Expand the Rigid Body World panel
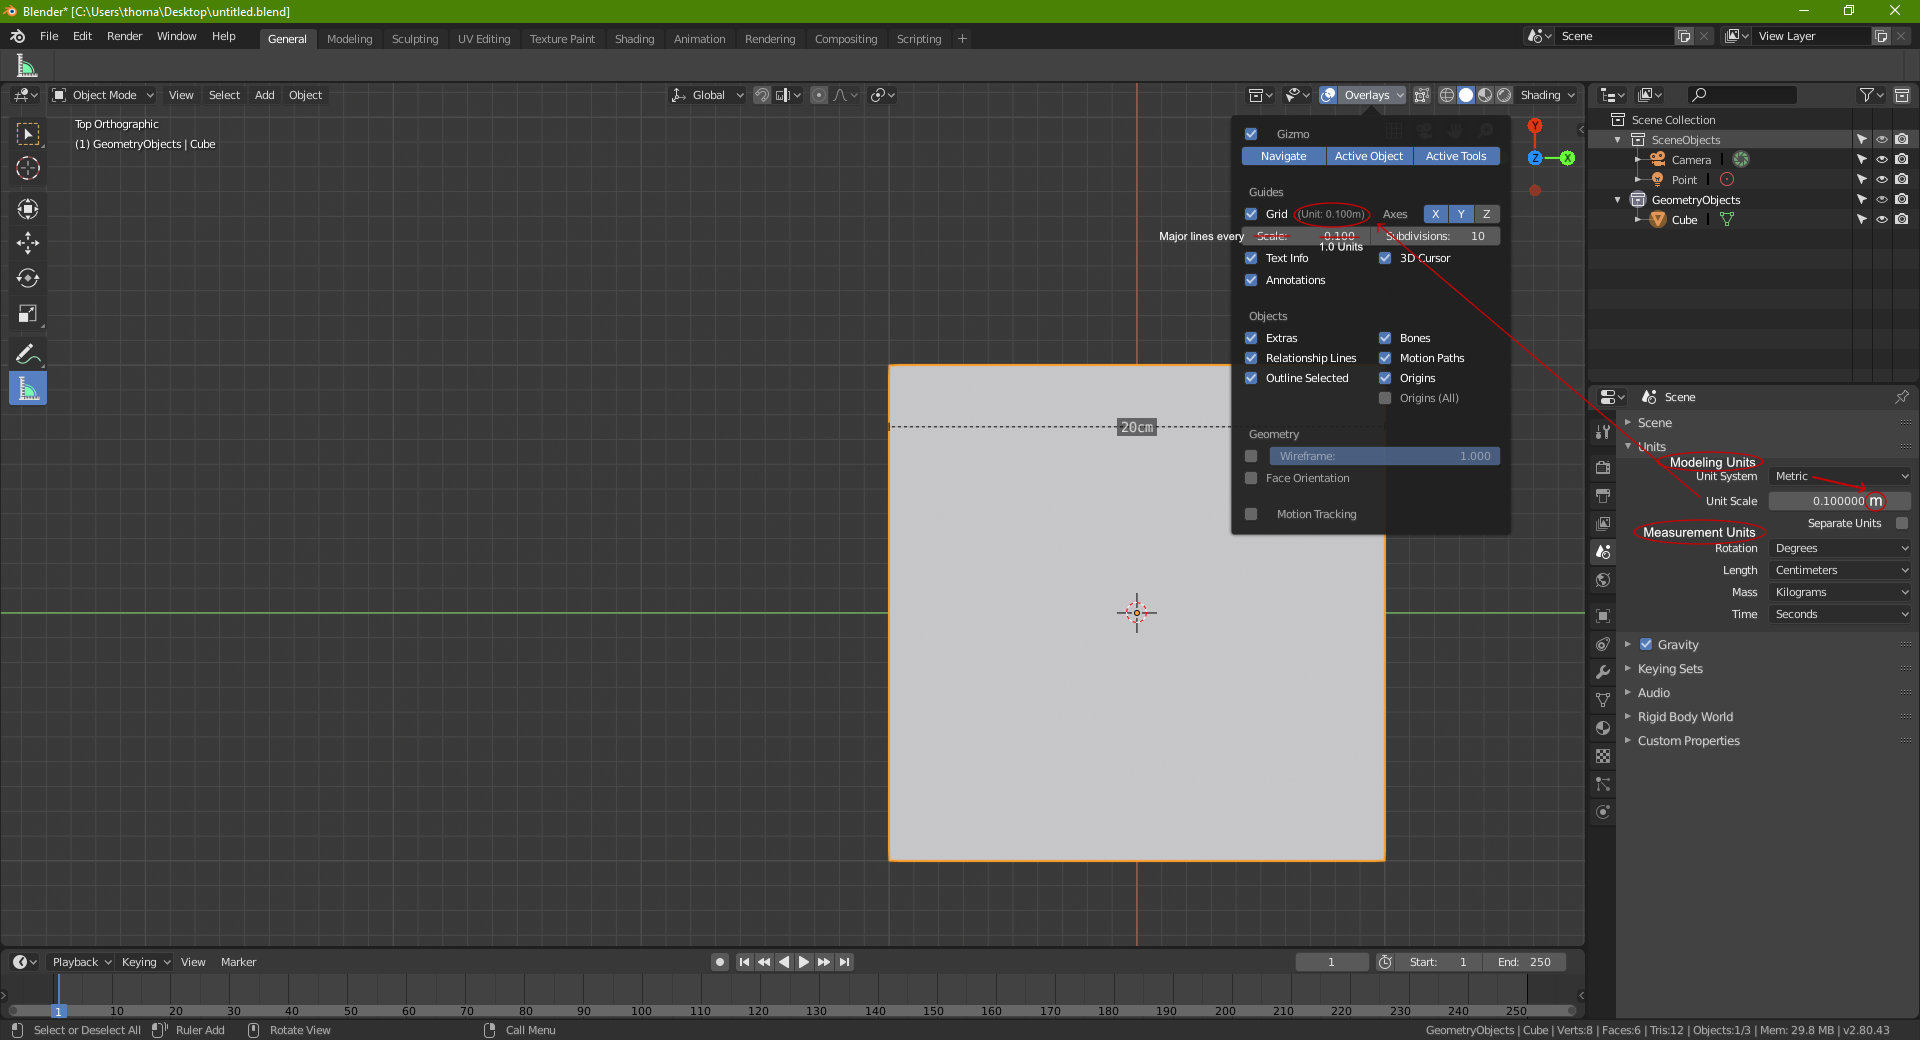Image resolution: width=1920 pixels, height=1040 pixels. pos(1685,717)
